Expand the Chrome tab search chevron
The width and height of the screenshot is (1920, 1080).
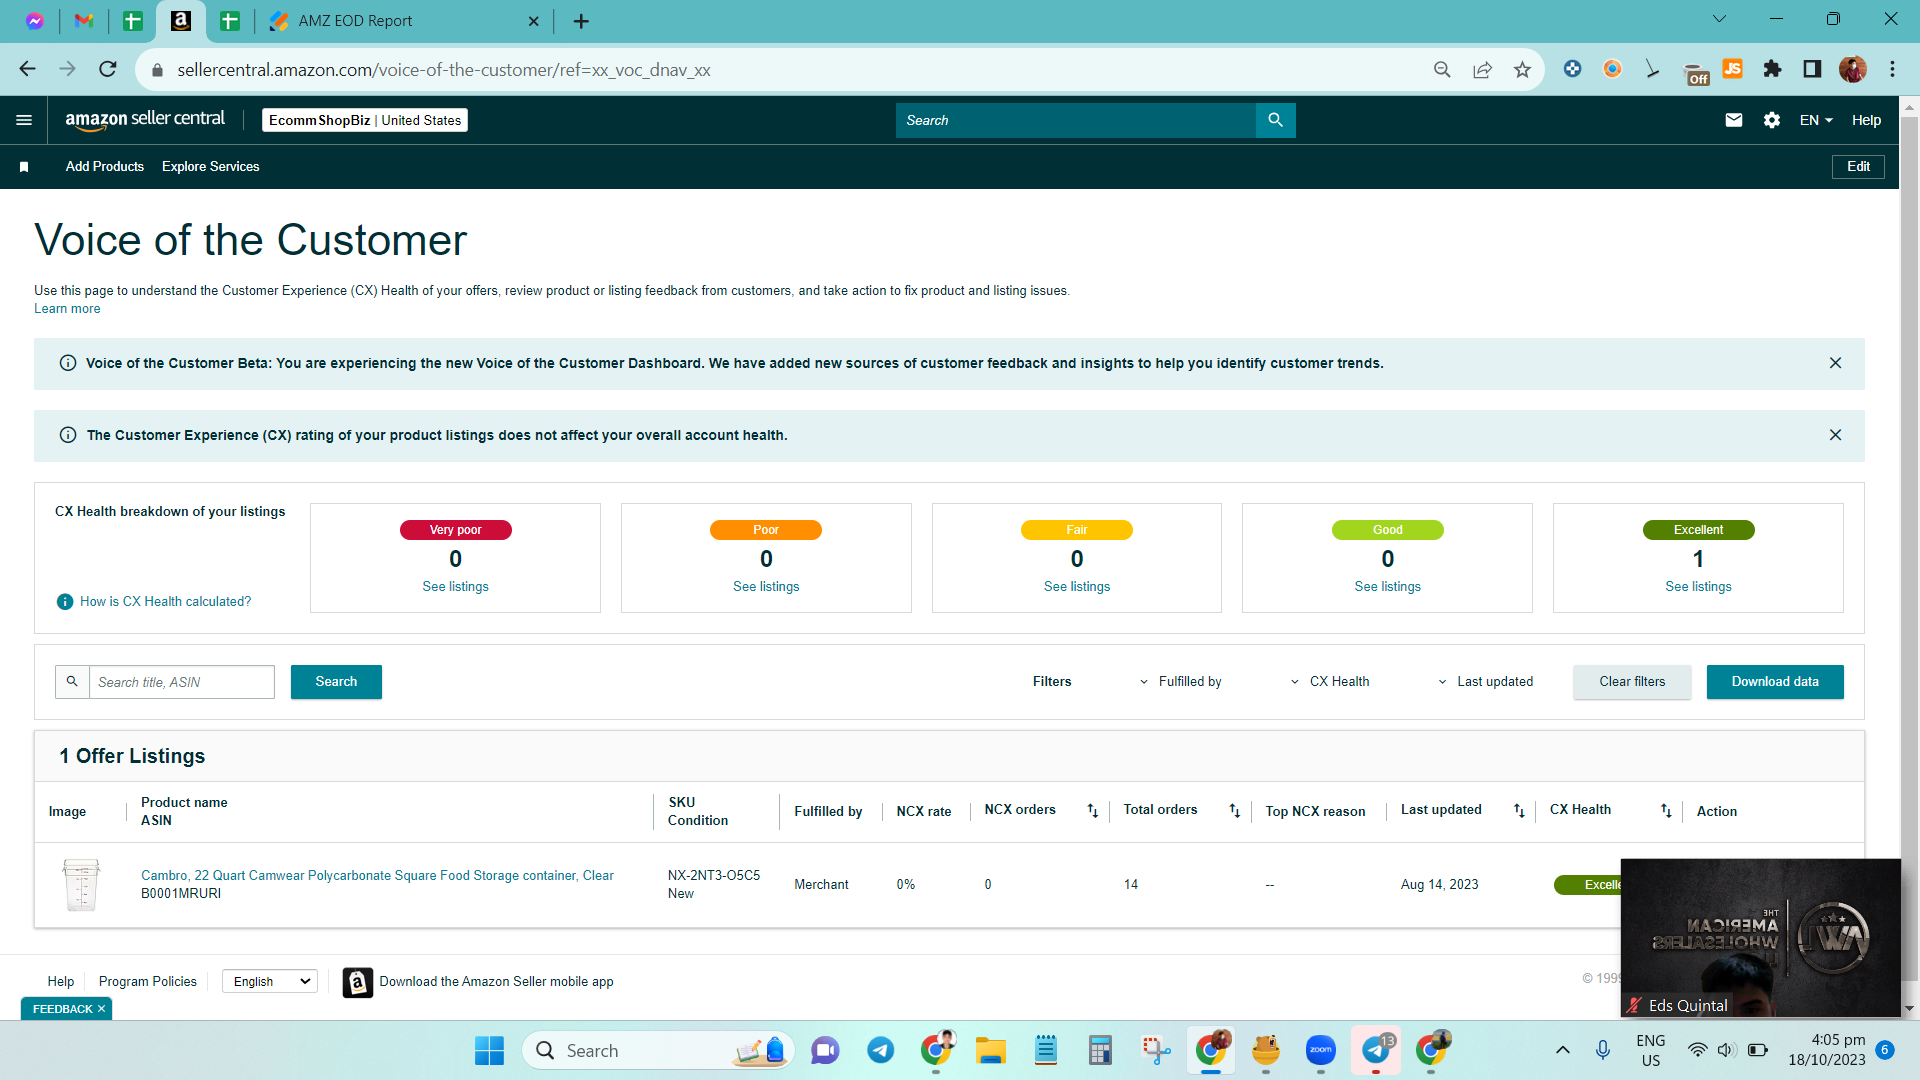tap(1719, 20)
